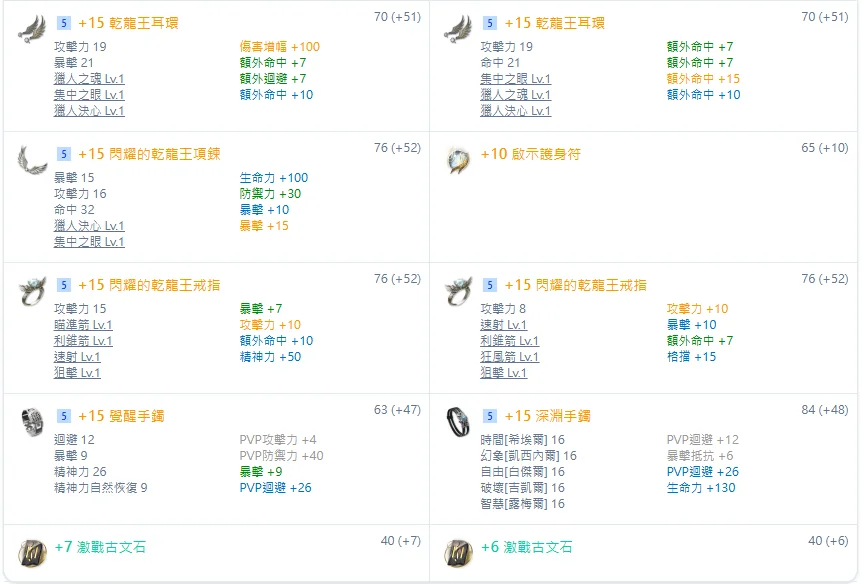Click the +15 深淵手鐲 item title
This screenshot has width=862, height=584.
click(x=548, y=416)
